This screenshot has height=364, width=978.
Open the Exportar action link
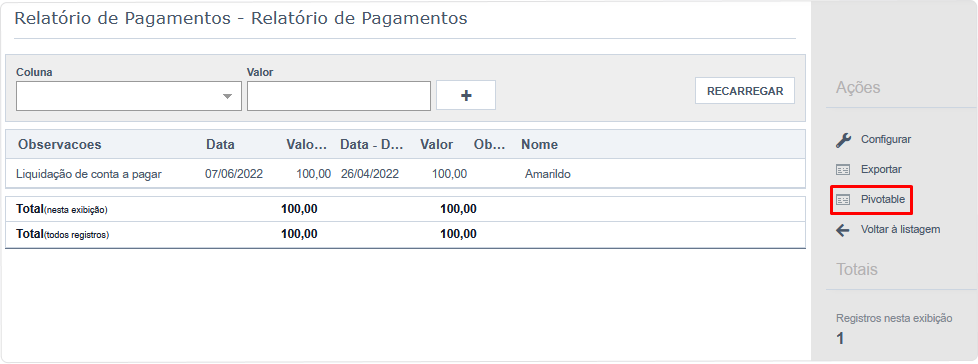click(x=881, y=170)
